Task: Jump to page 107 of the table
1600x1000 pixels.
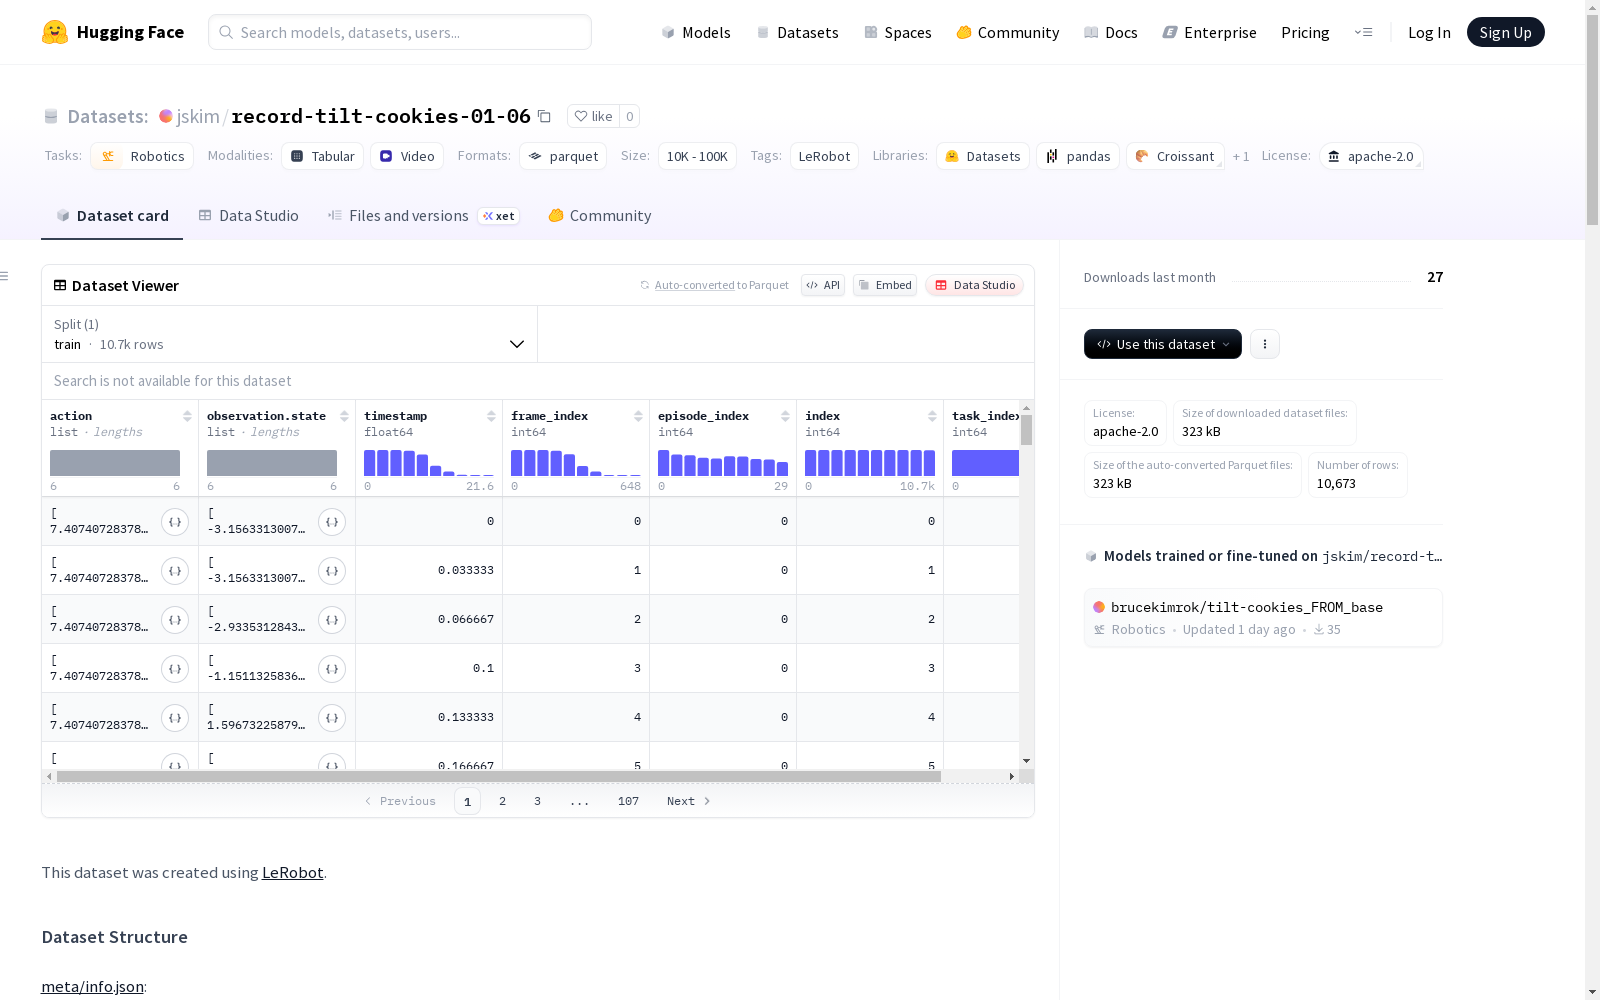Action: tap(628, 801)
